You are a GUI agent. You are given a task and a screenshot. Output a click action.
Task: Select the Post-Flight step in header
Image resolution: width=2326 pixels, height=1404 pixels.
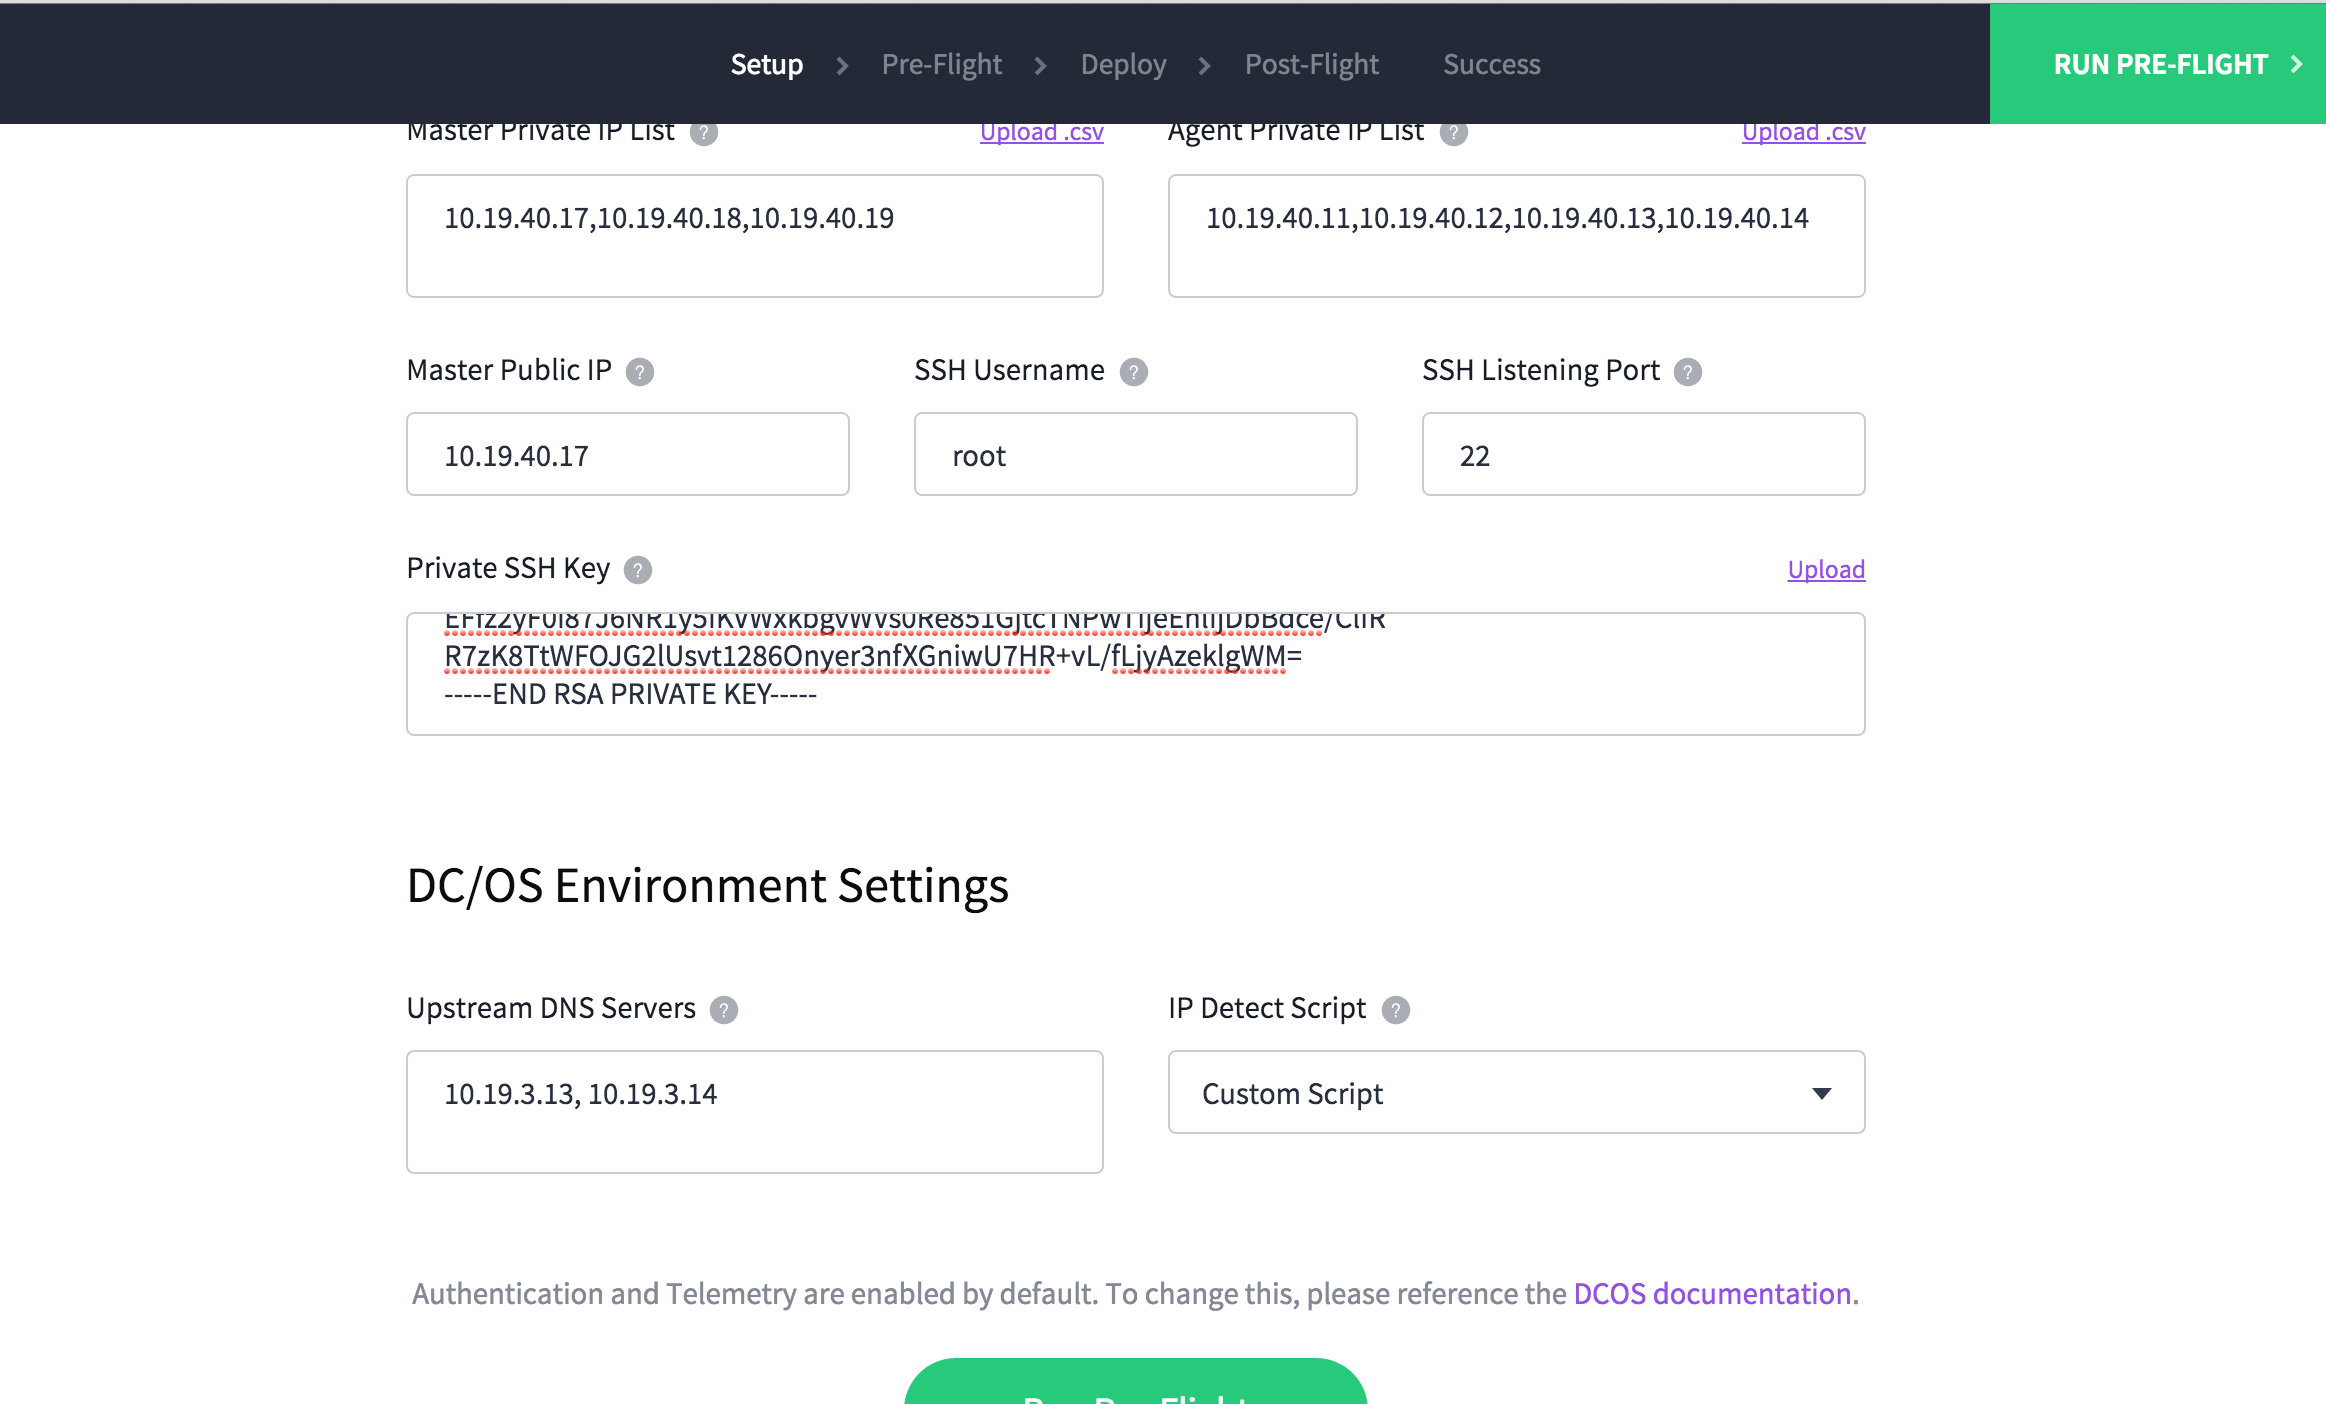point(1311,64)
